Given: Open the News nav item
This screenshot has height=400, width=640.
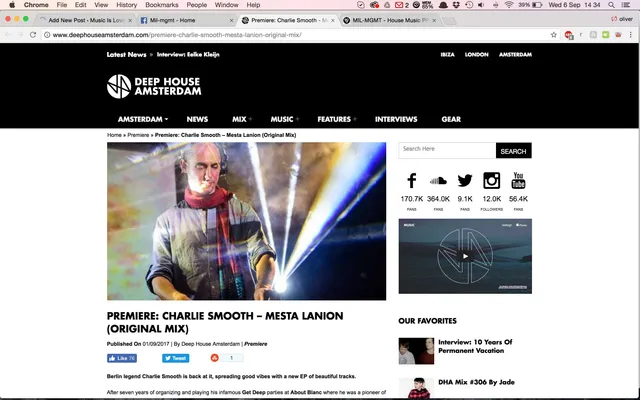Looking at the screenshot, I should (x=197, y=119).
